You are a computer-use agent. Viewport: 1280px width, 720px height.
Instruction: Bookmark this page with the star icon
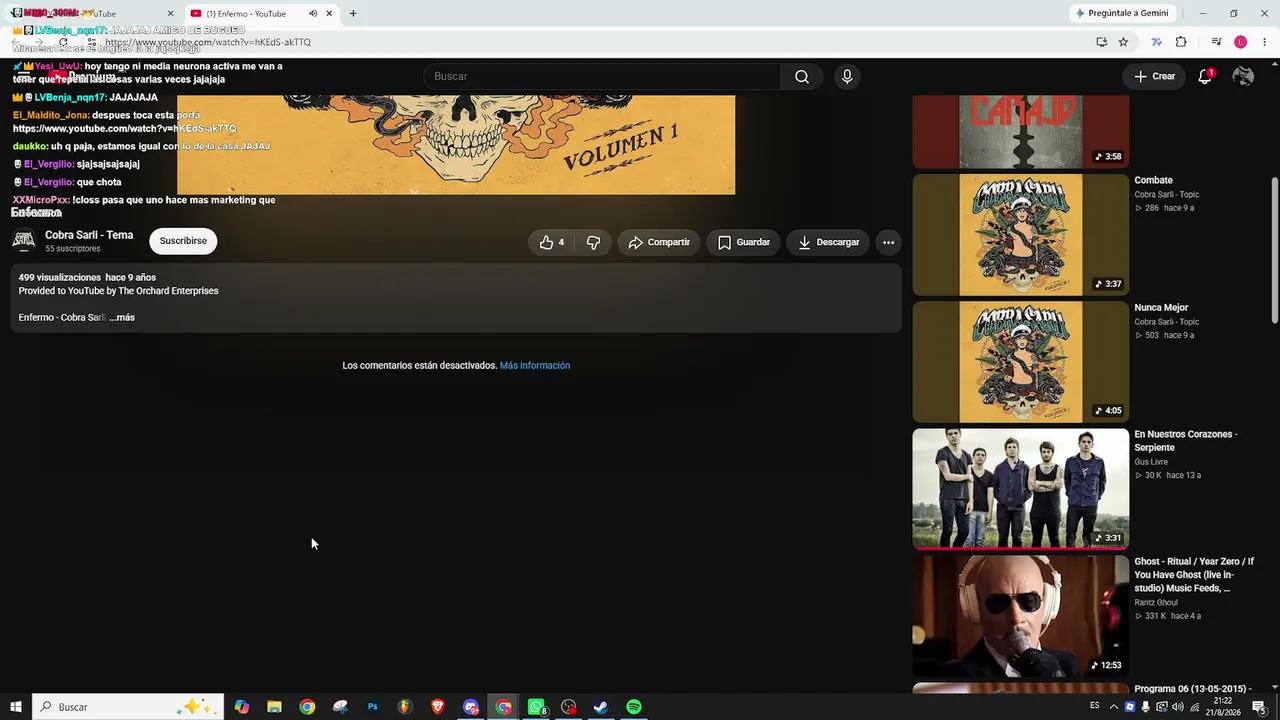pyautogui.click(x=1123, y=42)
